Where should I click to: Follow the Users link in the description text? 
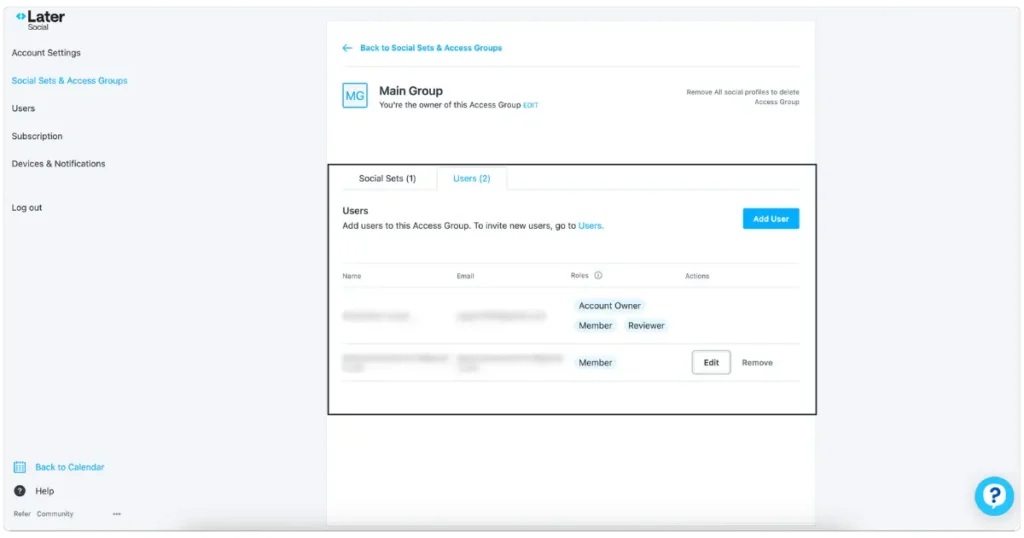(x=590, y=226)
